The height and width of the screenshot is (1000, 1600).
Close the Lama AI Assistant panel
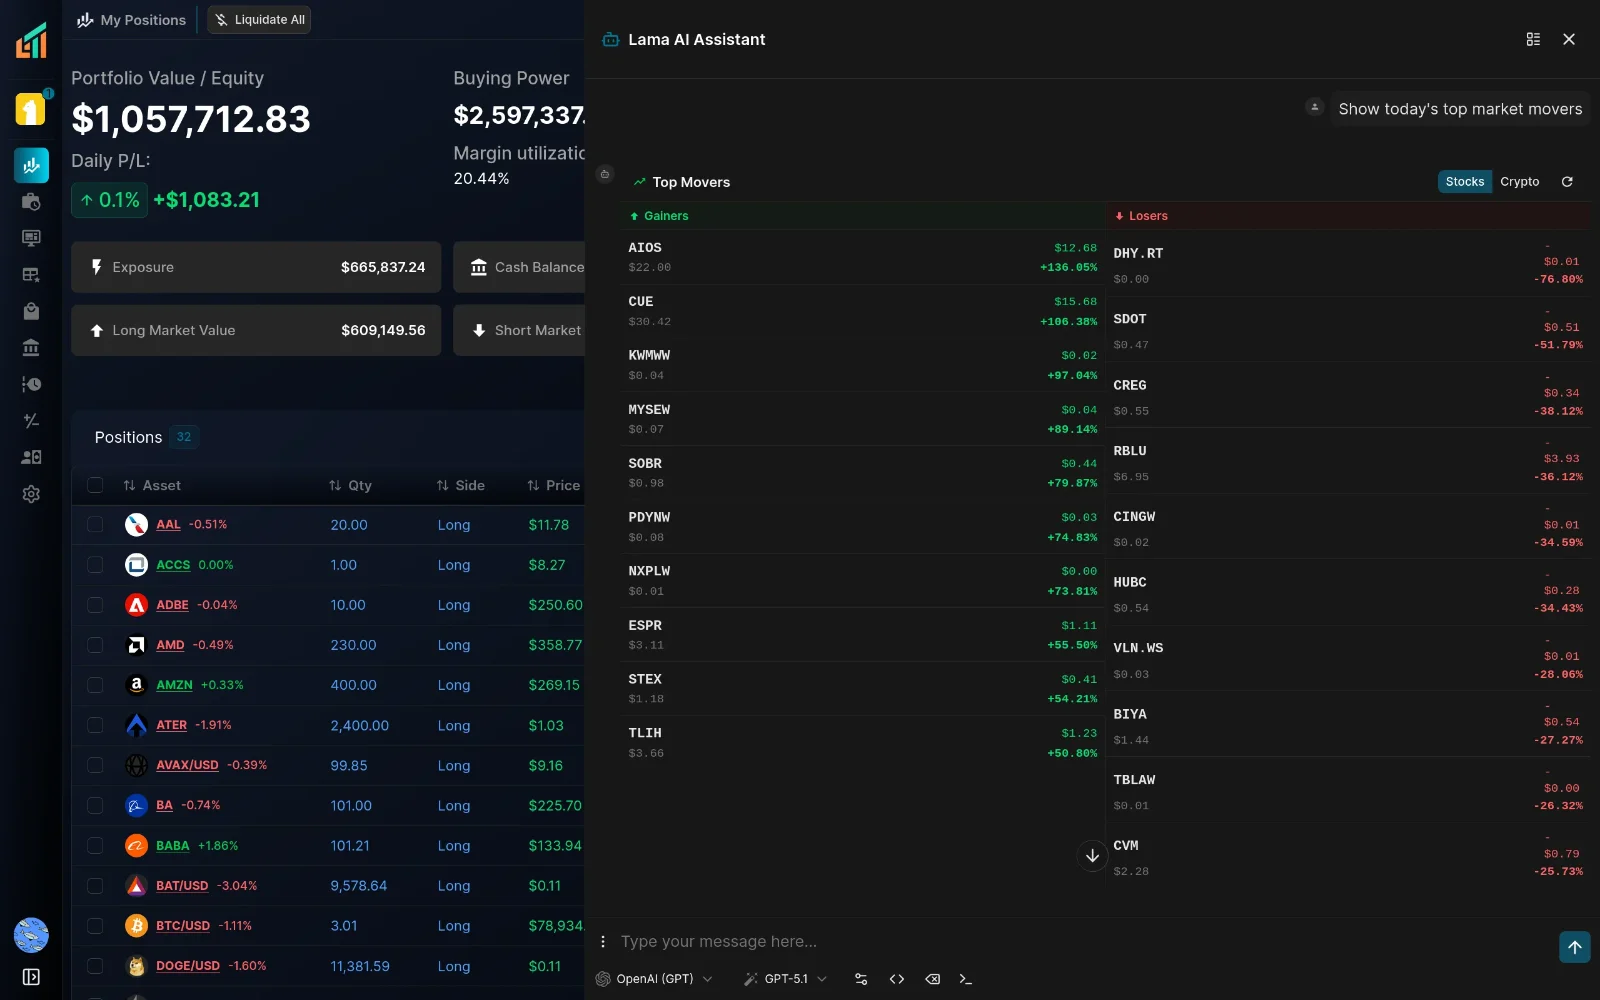coord(1569,39)
